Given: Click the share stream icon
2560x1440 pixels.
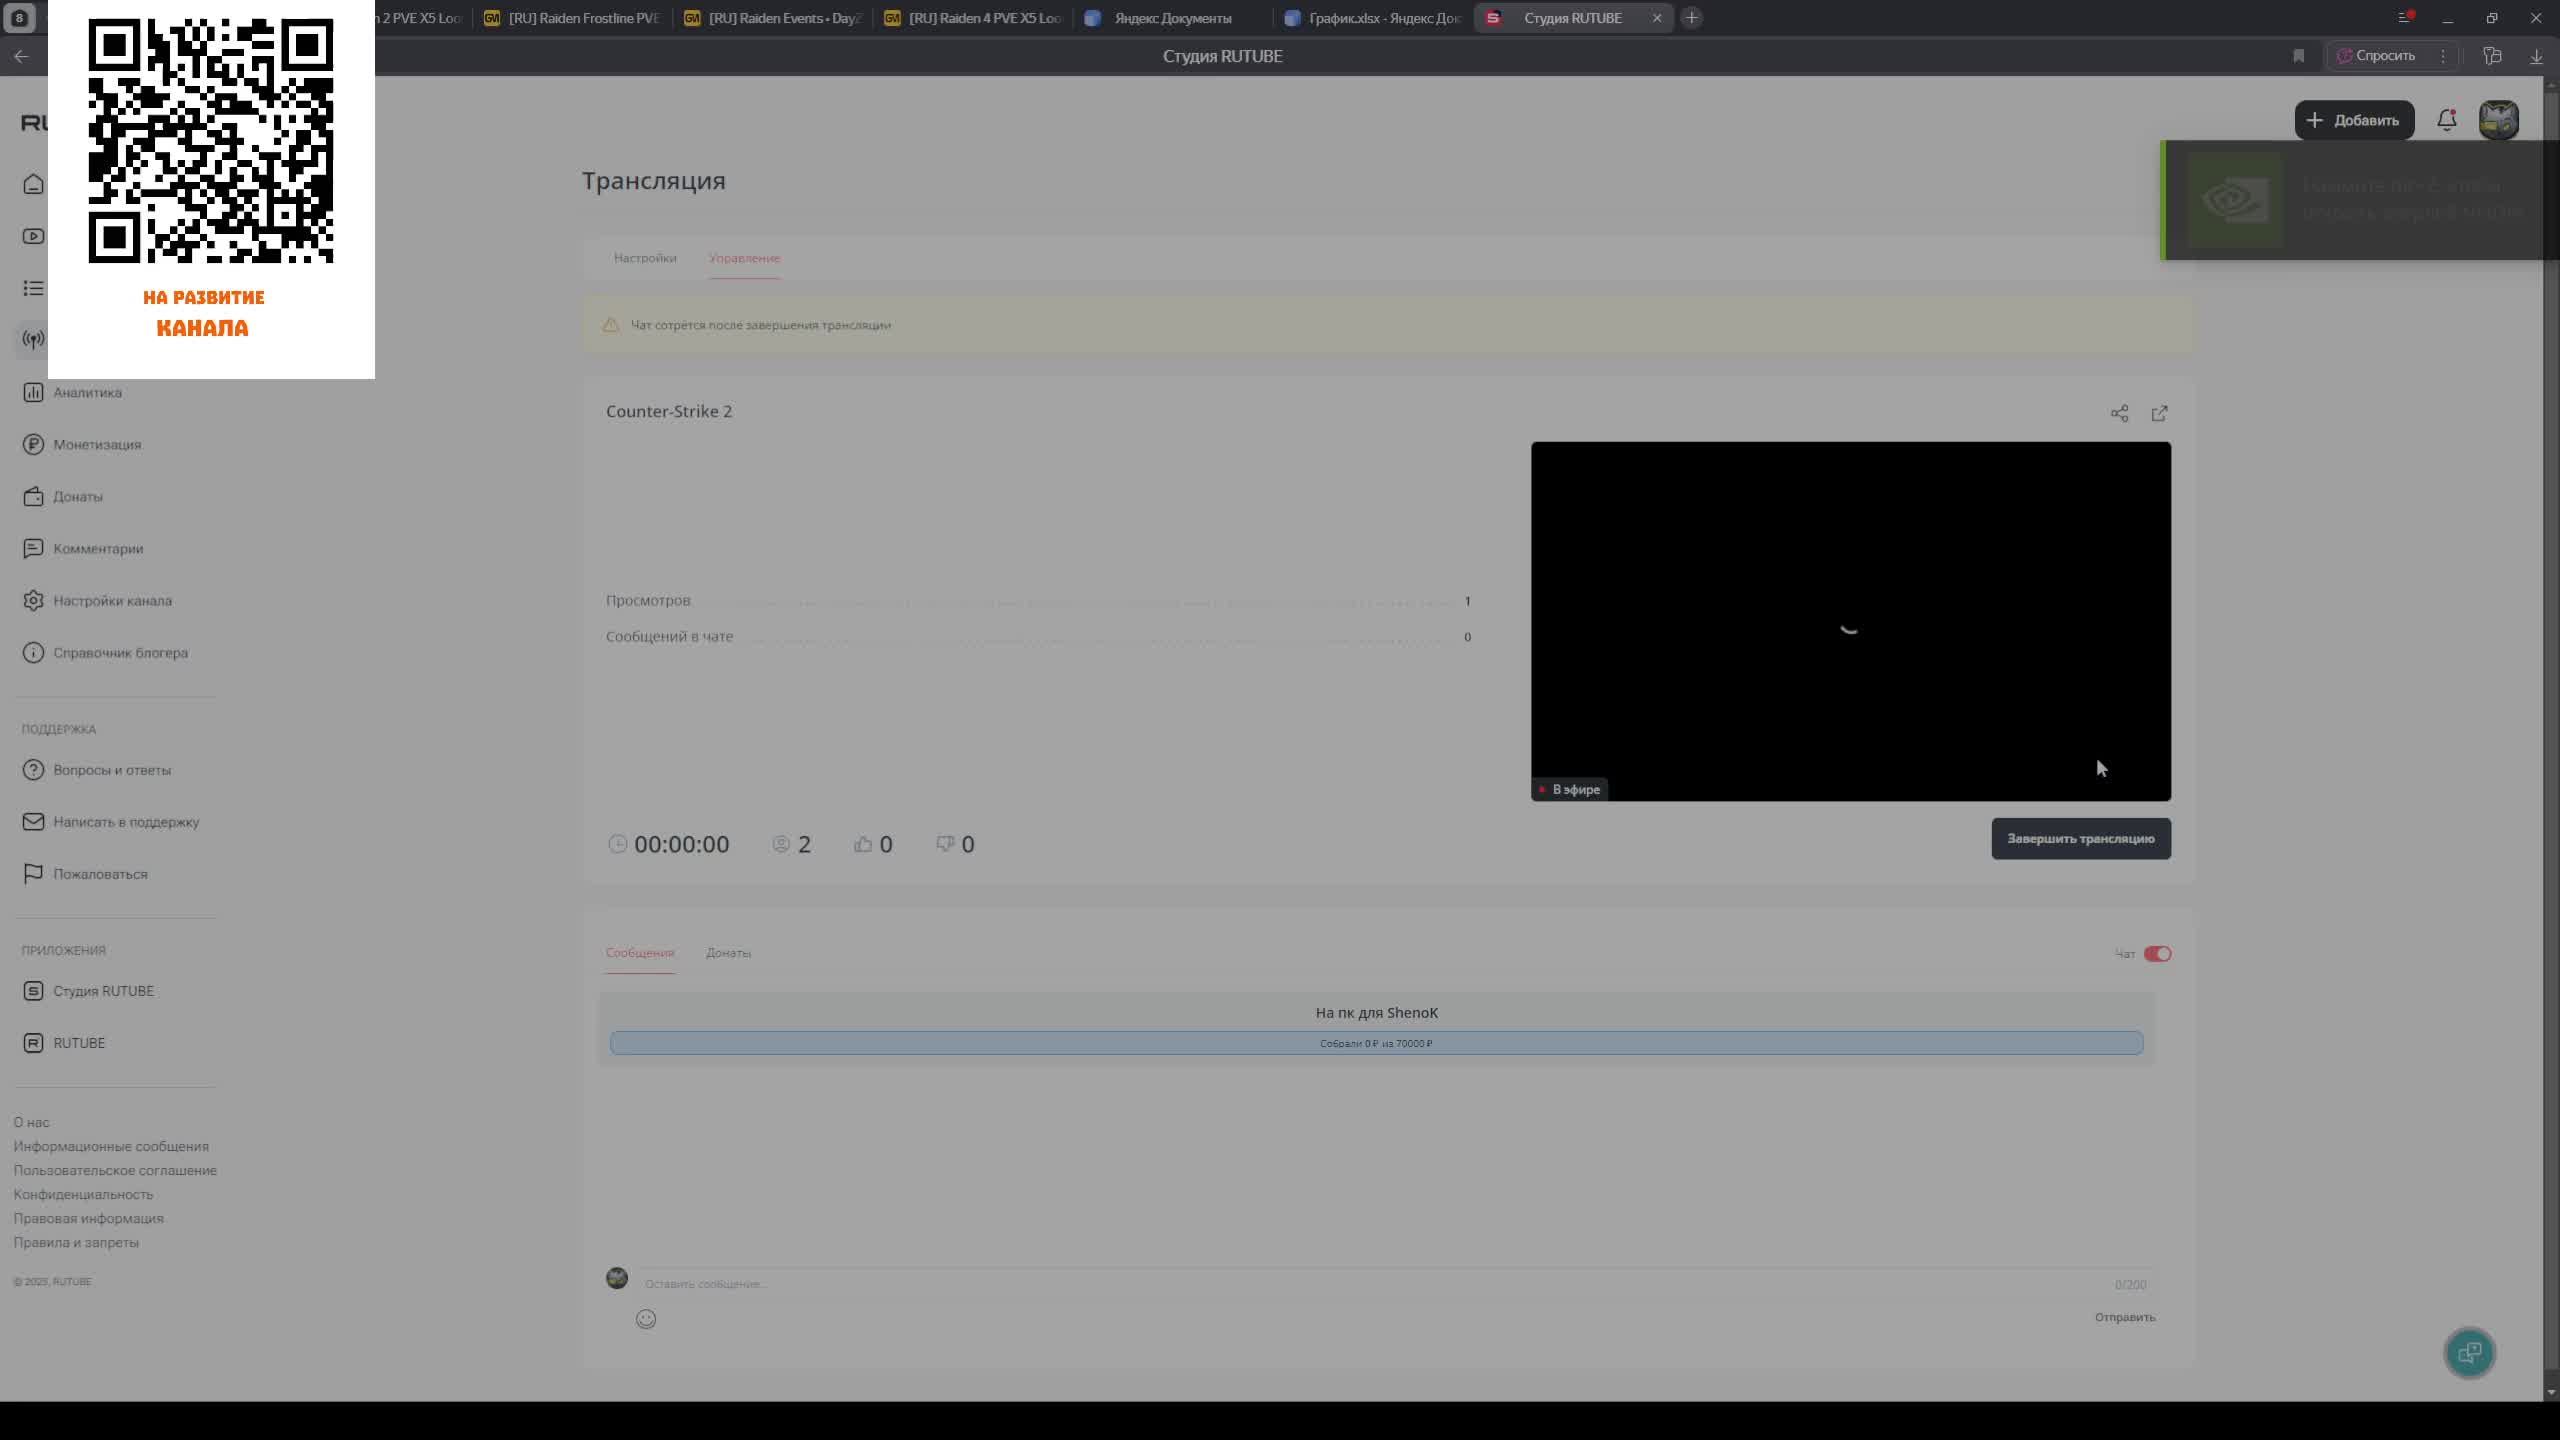Looking at the screenshot, I should (x=2119, y=413).
